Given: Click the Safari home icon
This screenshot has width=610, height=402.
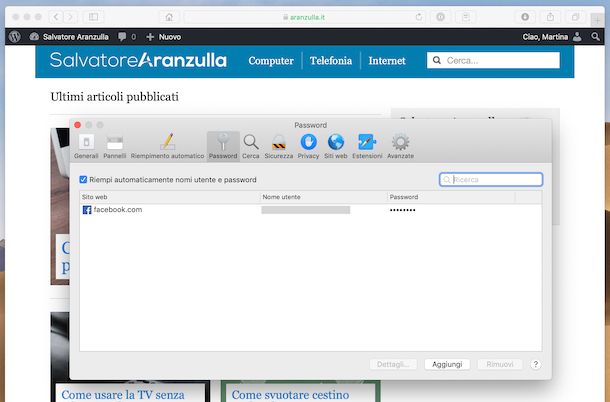Looking at the screenshot, I should click(169, 17).
